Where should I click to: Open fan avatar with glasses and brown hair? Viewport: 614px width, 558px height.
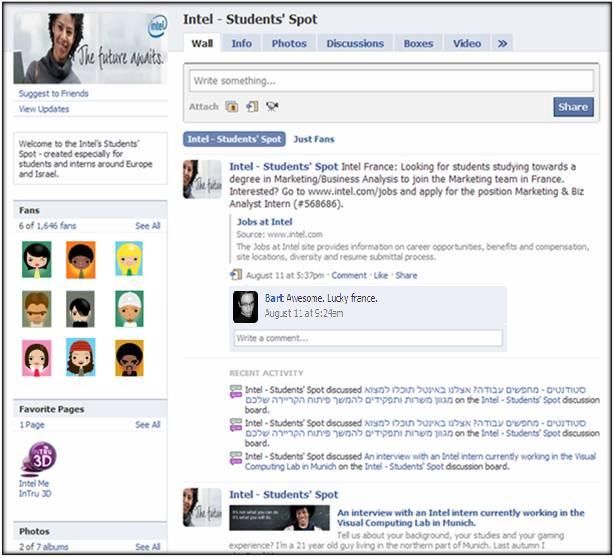click(x=36, y=309)
